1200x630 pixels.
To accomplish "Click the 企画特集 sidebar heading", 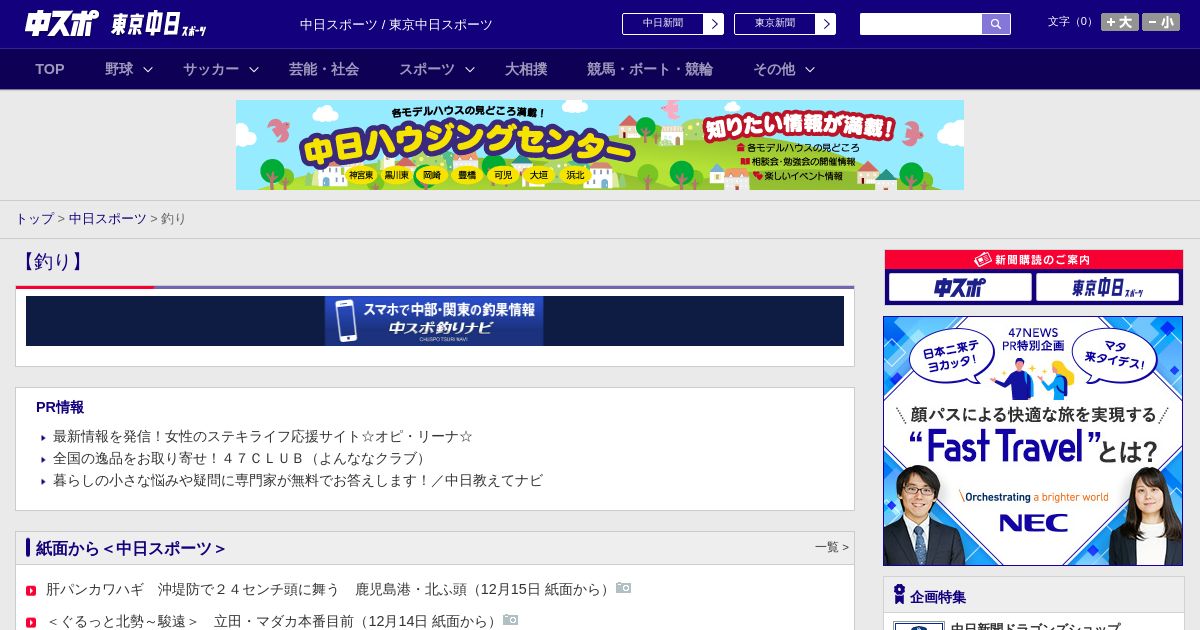I will [x=938, y=596].
